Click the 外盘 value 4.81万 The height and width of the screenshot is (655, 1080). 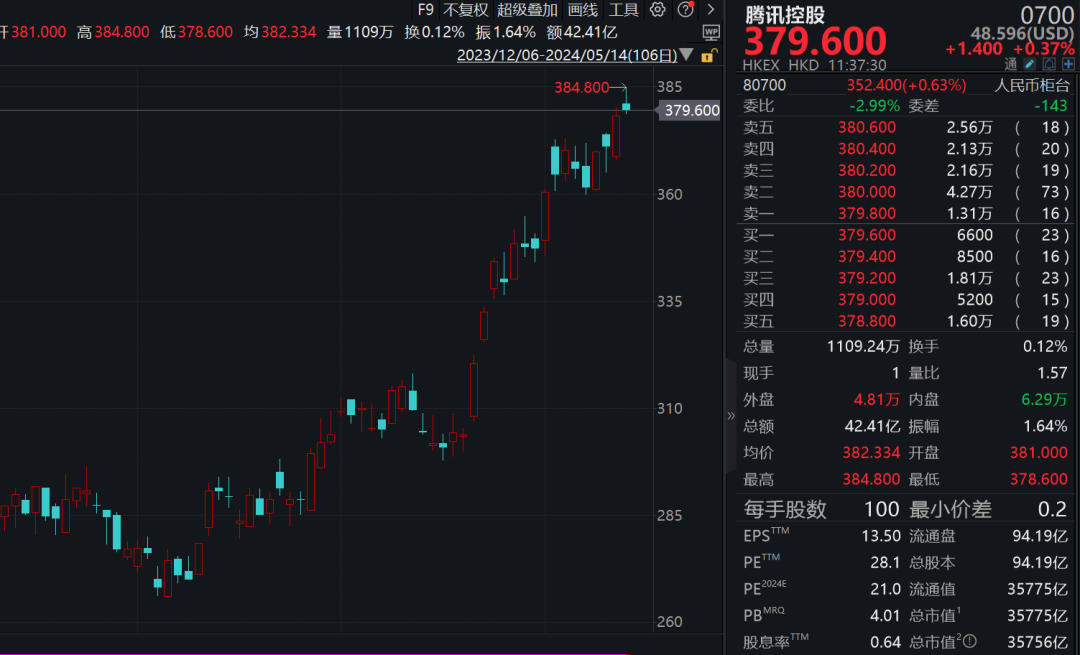pyautogui.click(x=877, y=399)
